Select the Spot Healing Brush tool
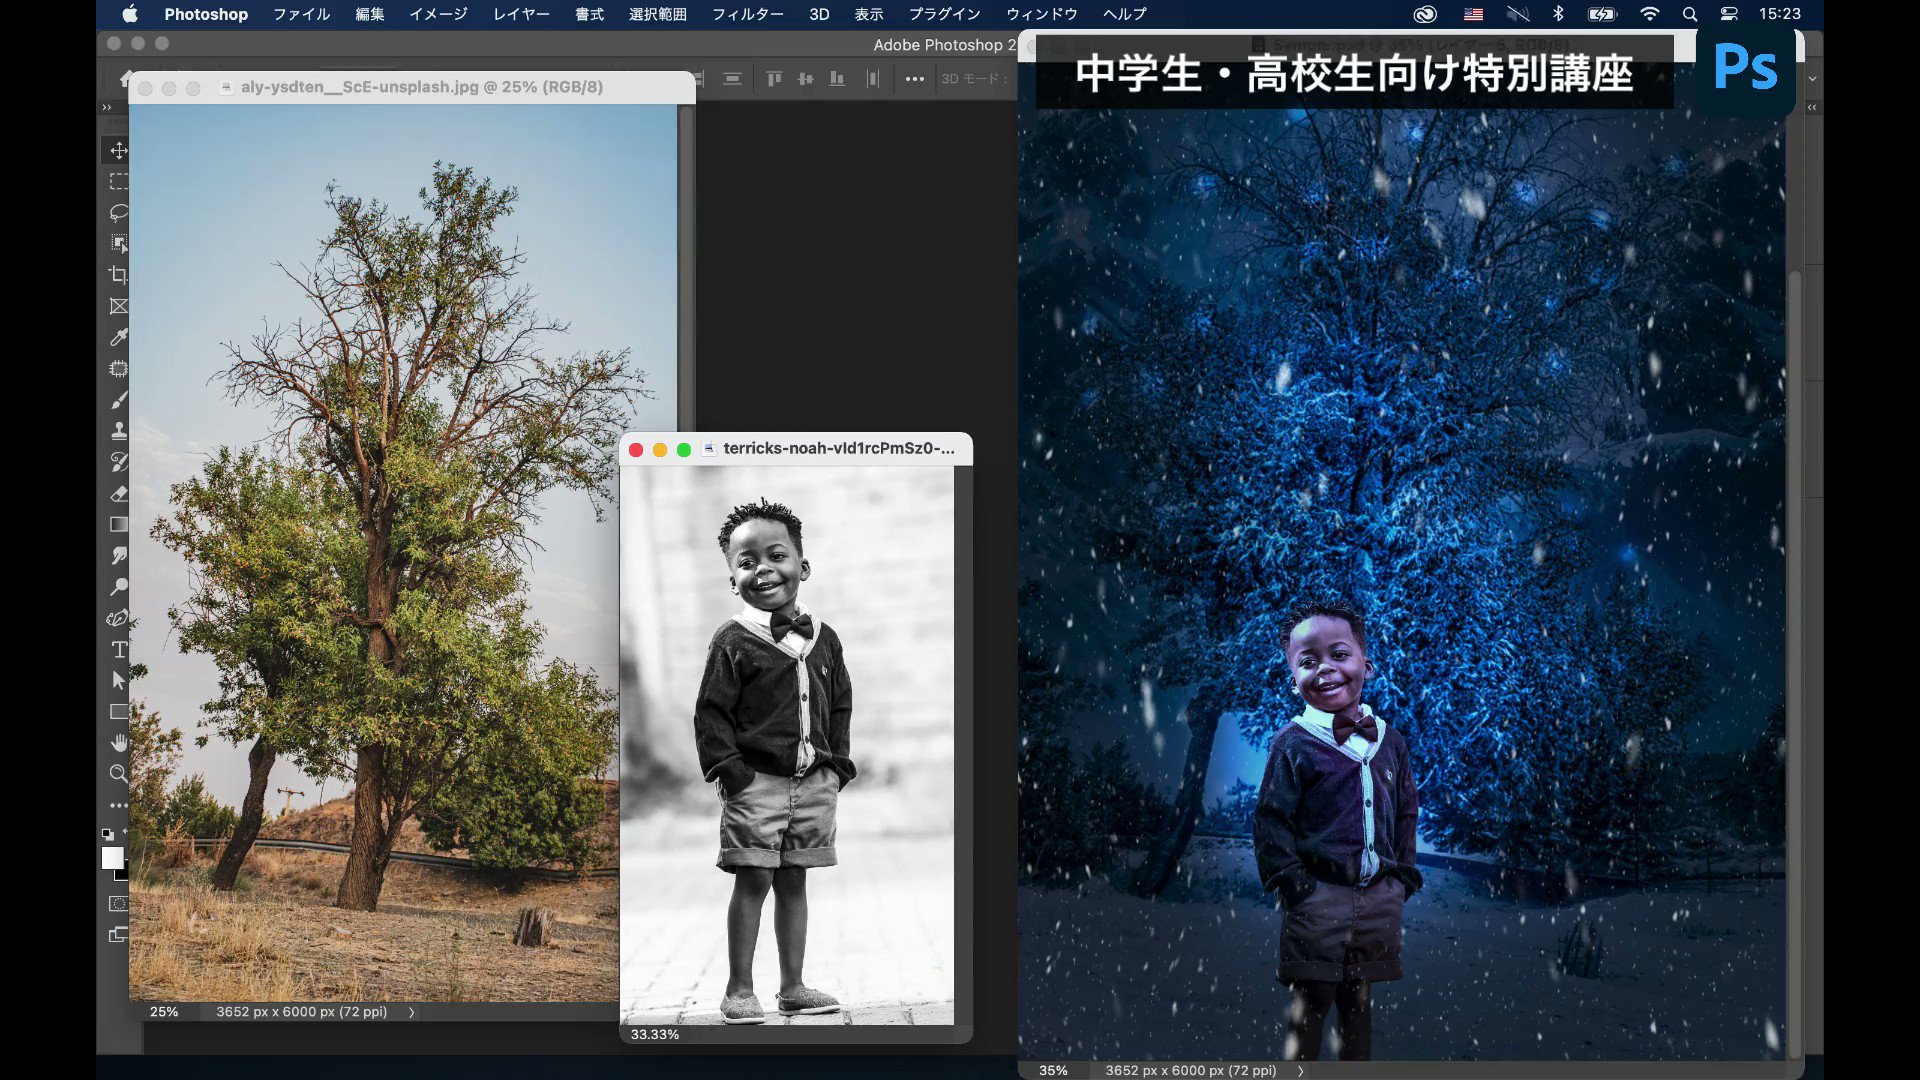Image resolution: width=1920 pixels, height=1080 pixels. pyautogui.click(x=118, y=368)
